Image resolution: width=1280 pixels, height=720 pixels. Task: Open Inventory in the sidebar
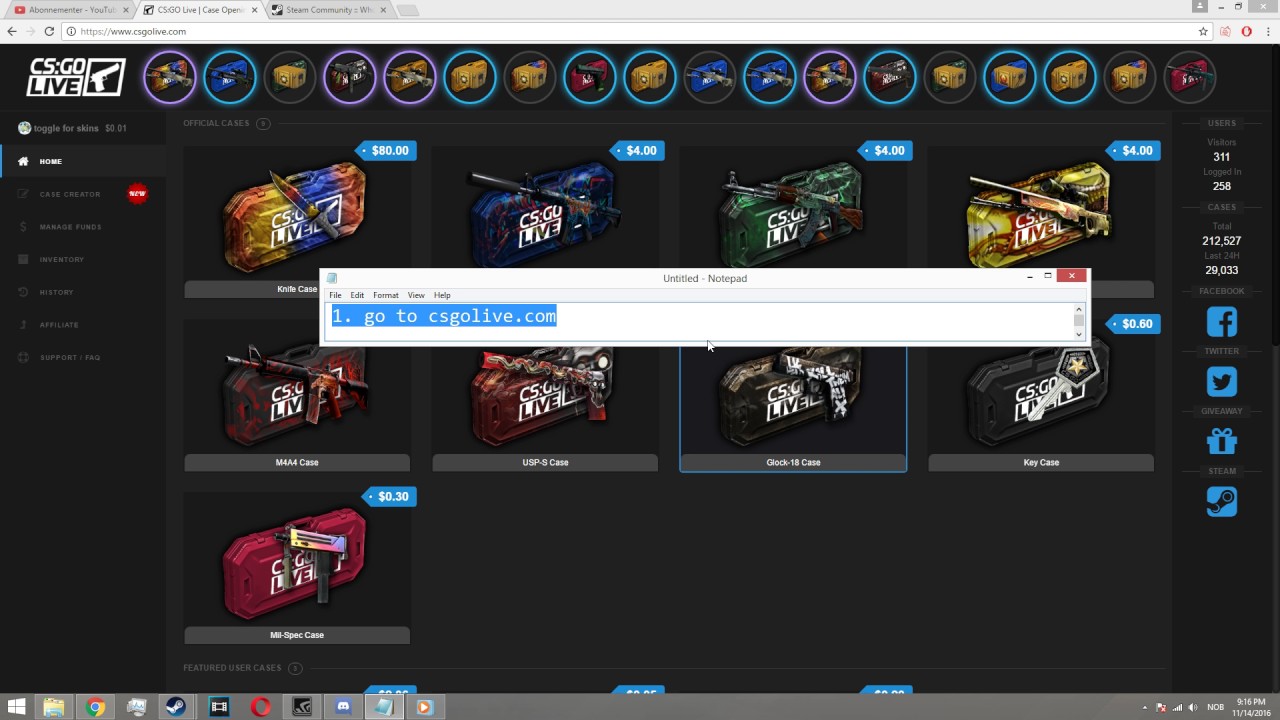click(x=83, y=259)
